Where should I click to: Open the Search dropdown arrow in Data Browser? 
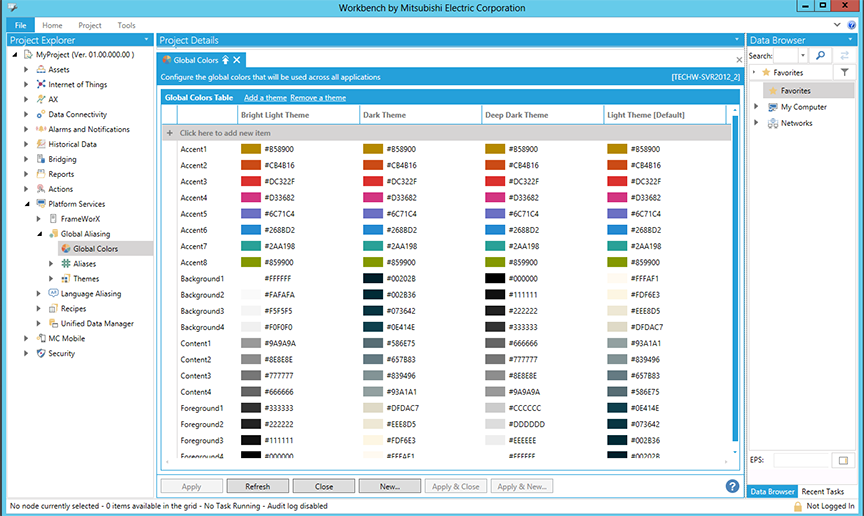pyautogui.click(x=803, y=56)
